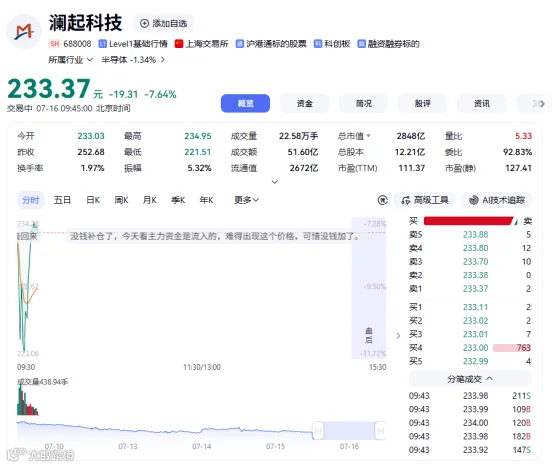
Task: Click the volume bars chart
Action: (28, 400)
